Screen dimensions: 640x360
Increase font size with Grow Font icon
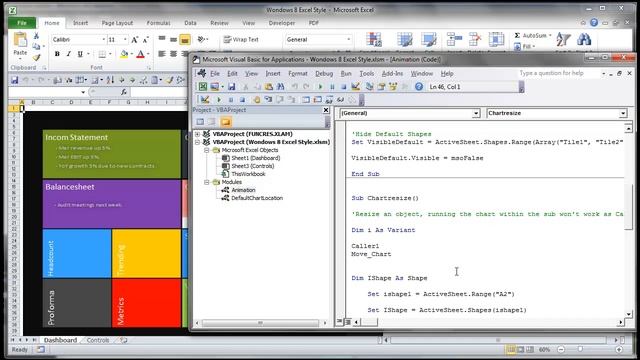click(x=135, y=40)
